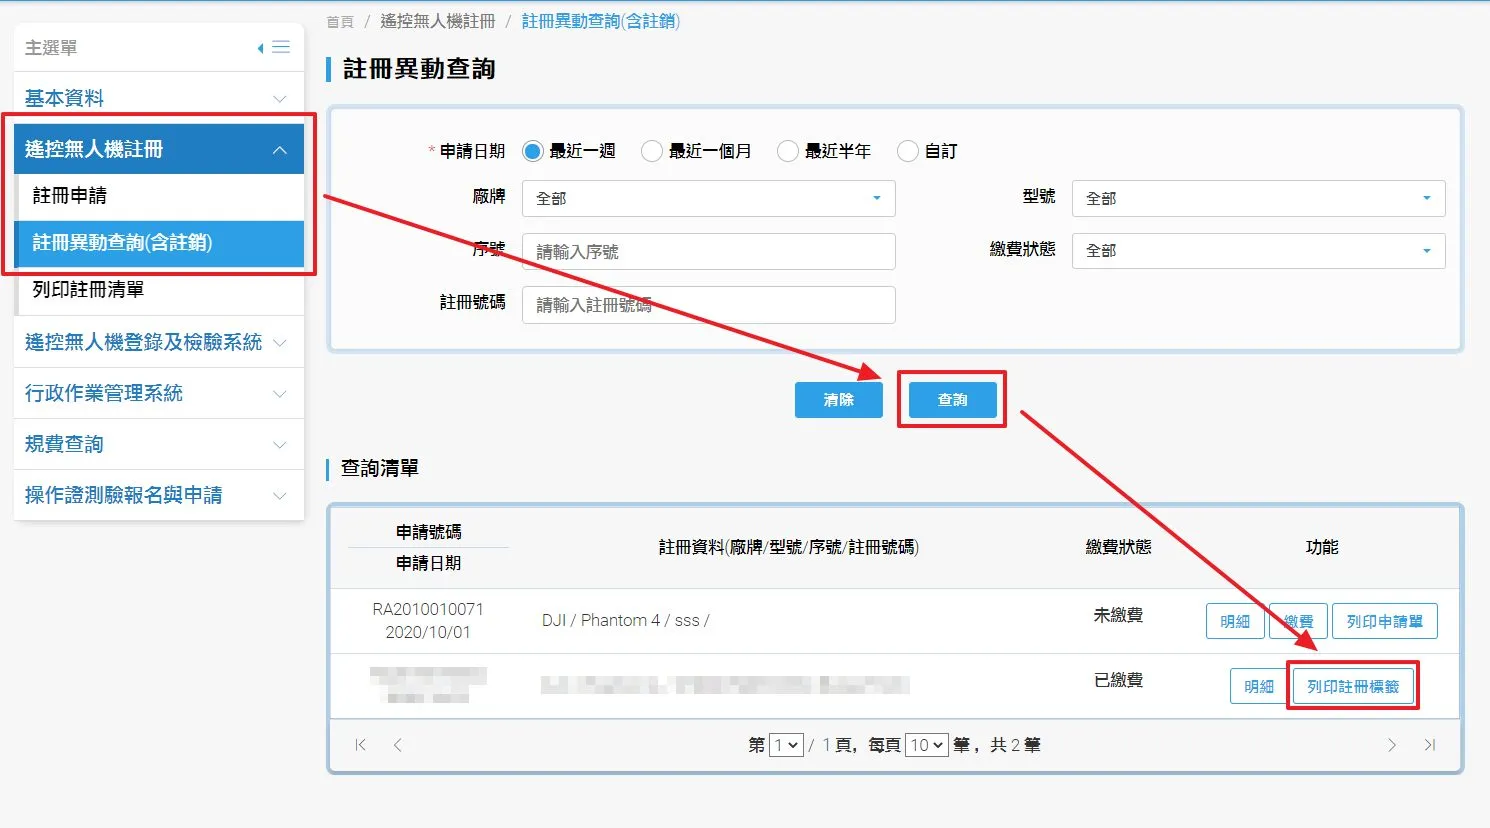Open 註冊申請 menu item
The image size is (1490, 828).
[160, 196]
